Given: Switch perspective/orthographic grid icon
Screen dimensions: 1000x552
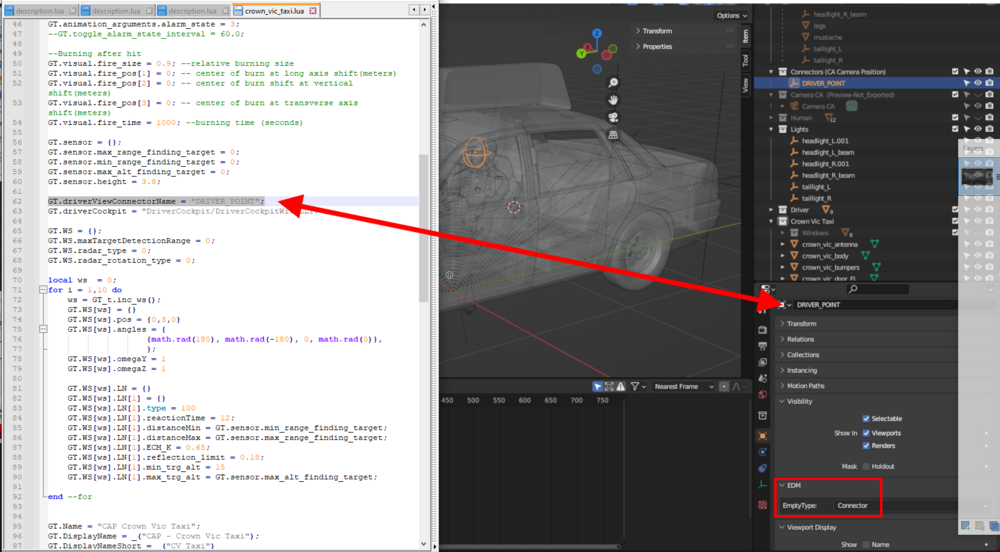Looking at the screenshot, I should 613,135.
